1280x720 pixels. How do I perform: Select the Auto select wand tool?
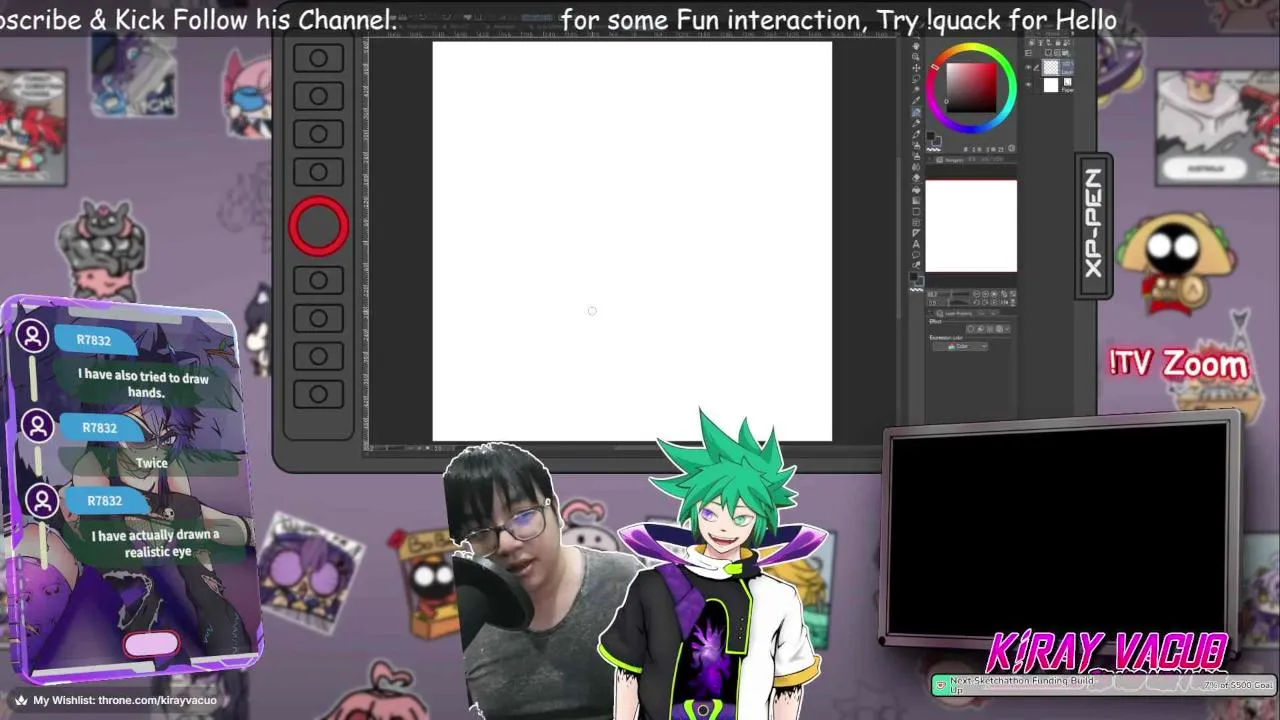pos(916,89)
